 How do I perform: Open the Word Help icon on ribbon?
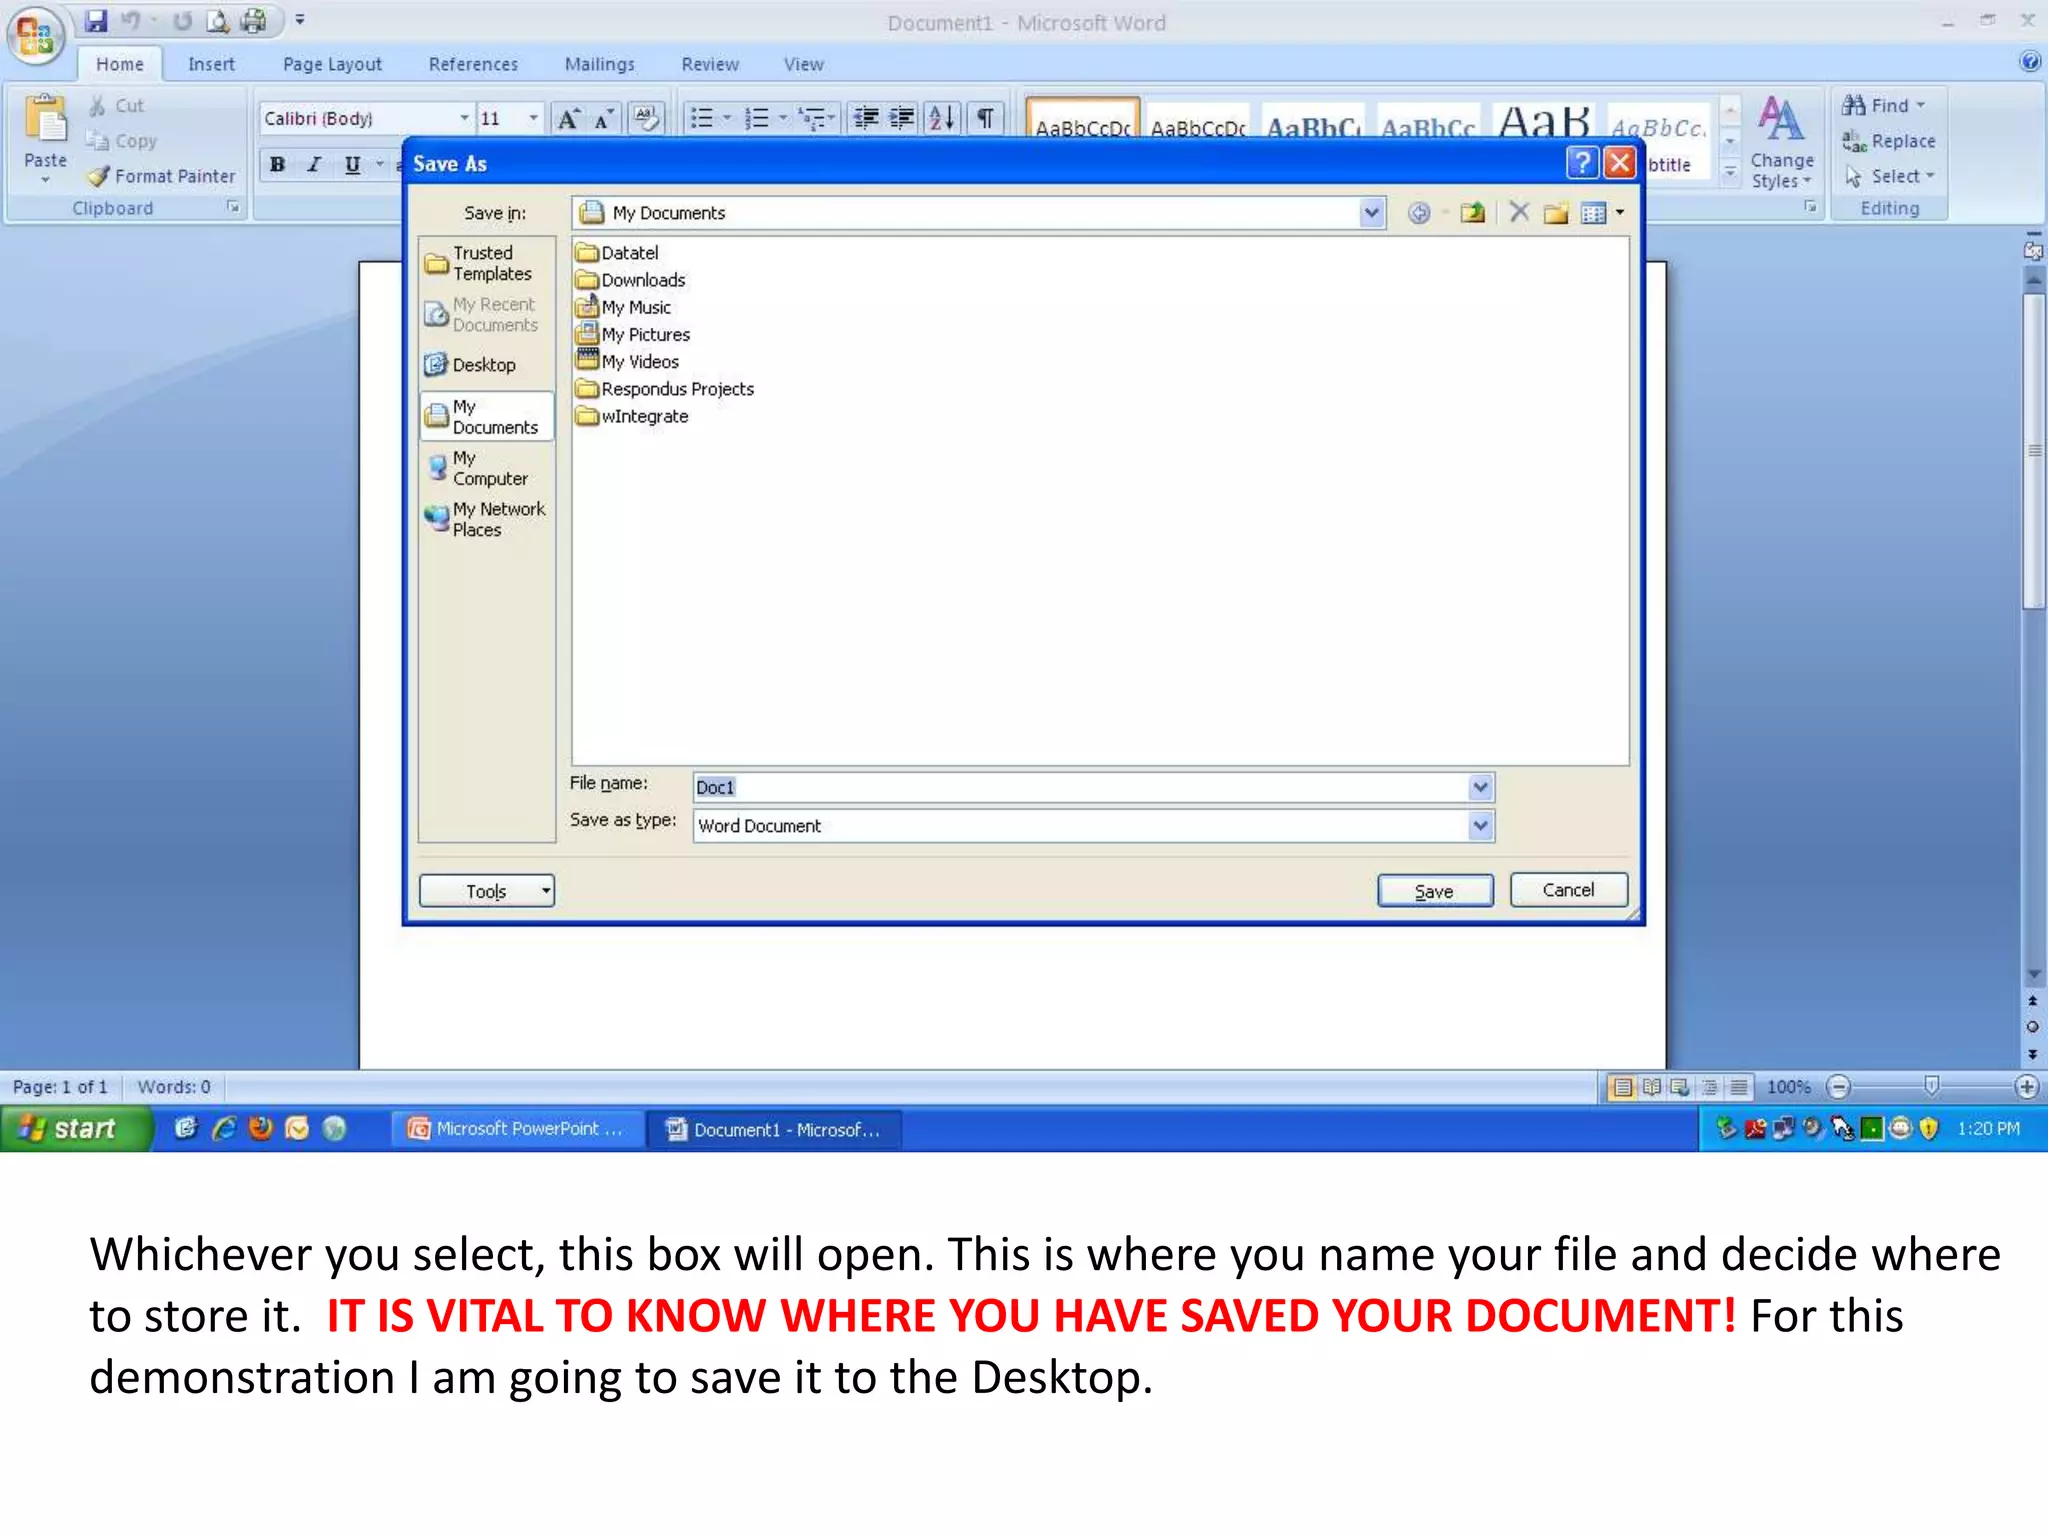[x=2029, y=62]
